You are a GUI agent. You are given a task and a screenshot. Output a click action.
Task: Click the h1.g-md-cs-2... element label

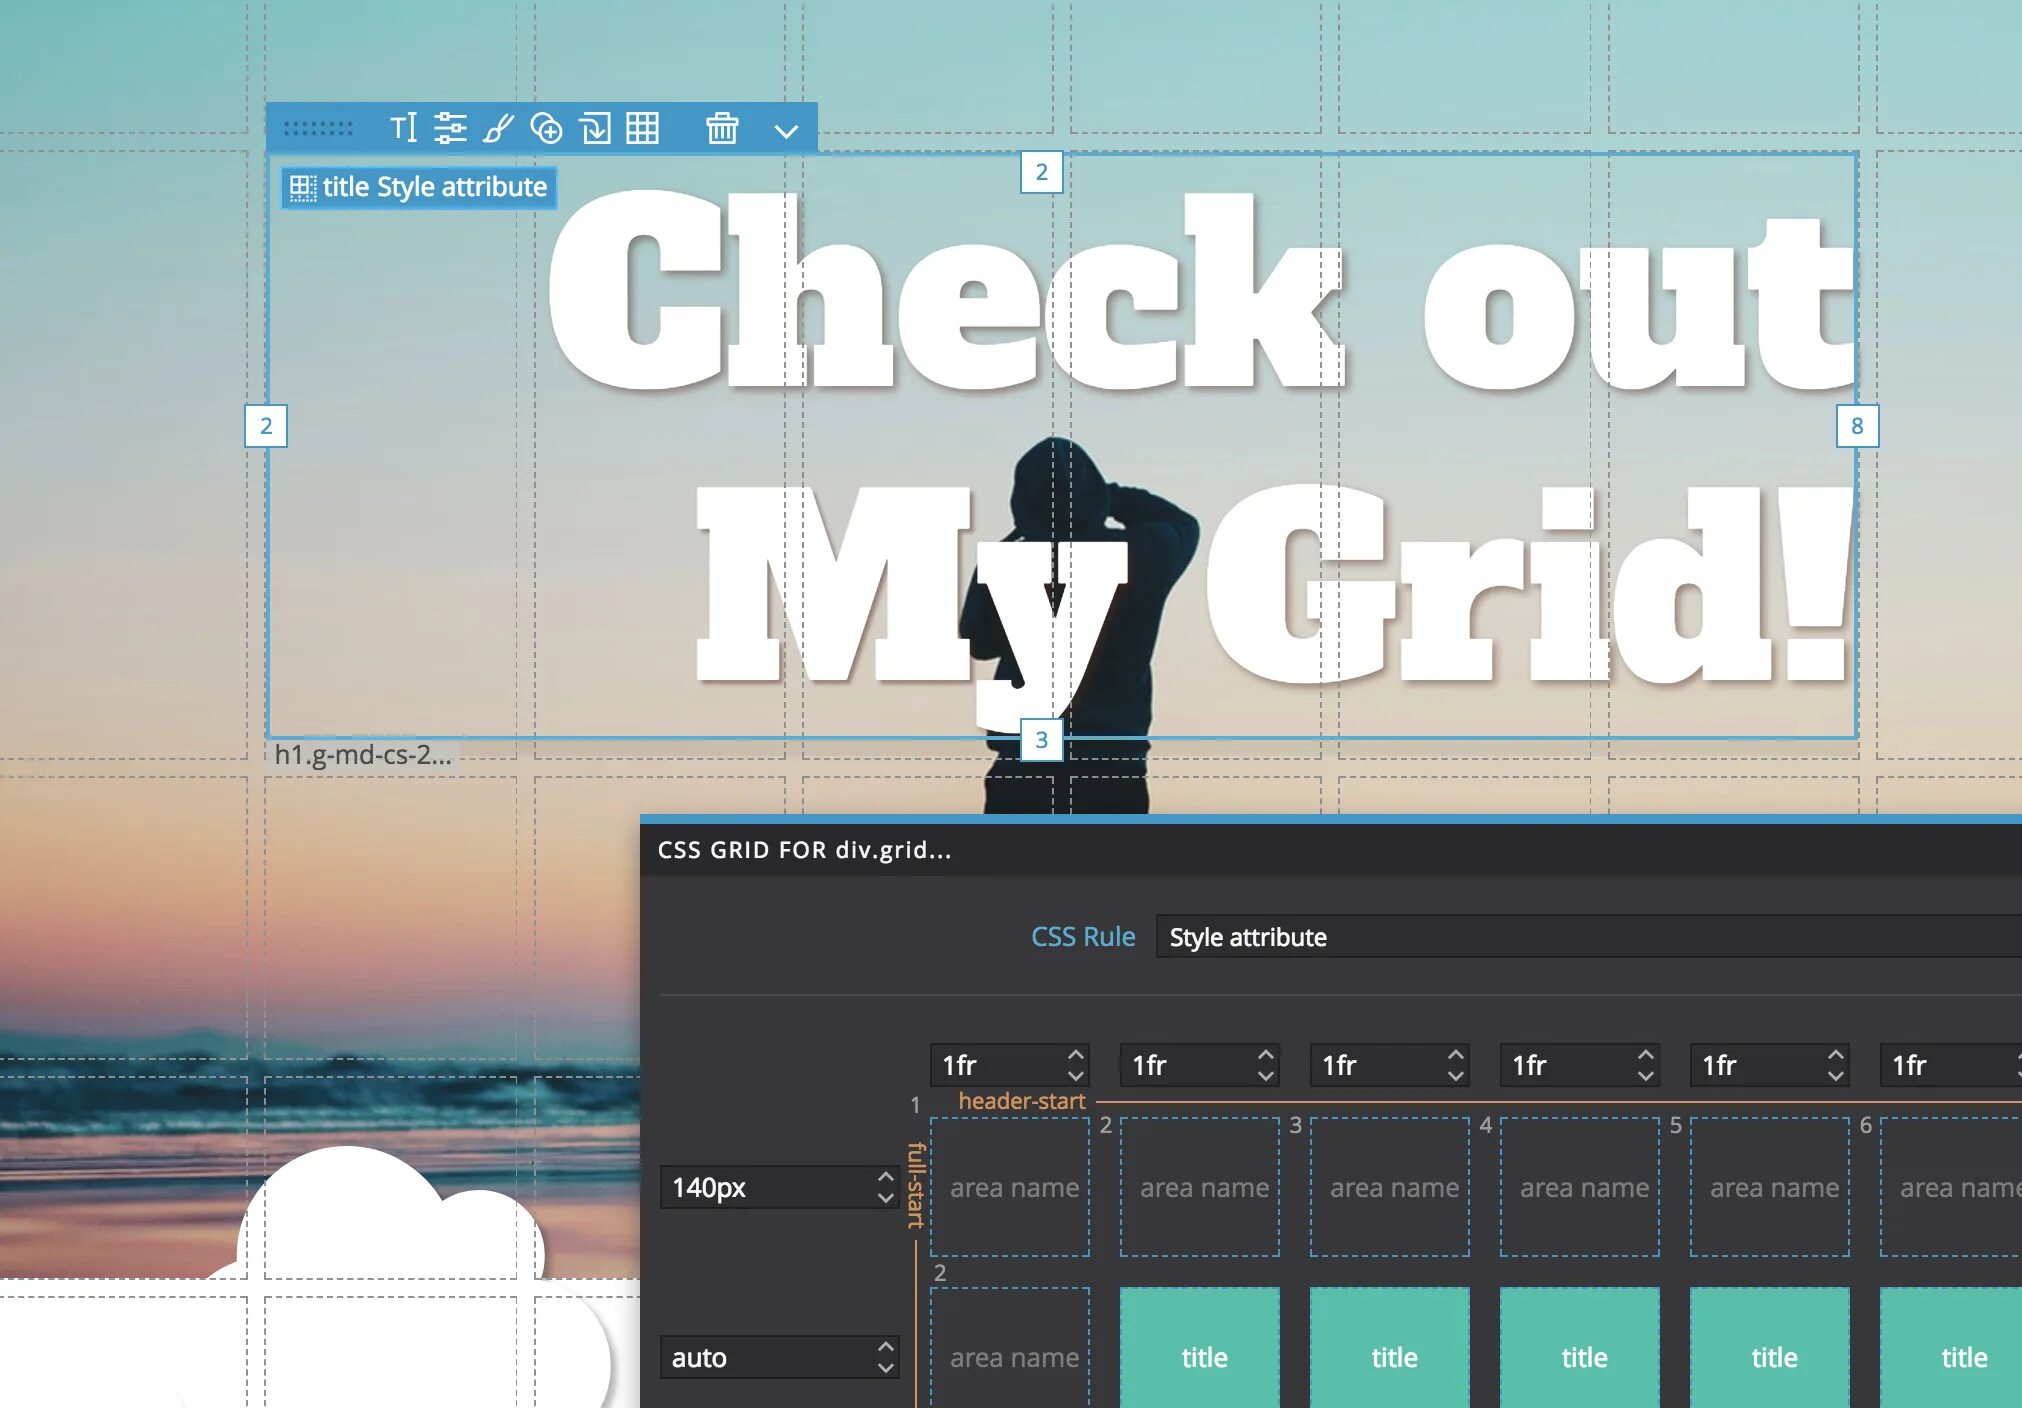[x=362, y=755]
